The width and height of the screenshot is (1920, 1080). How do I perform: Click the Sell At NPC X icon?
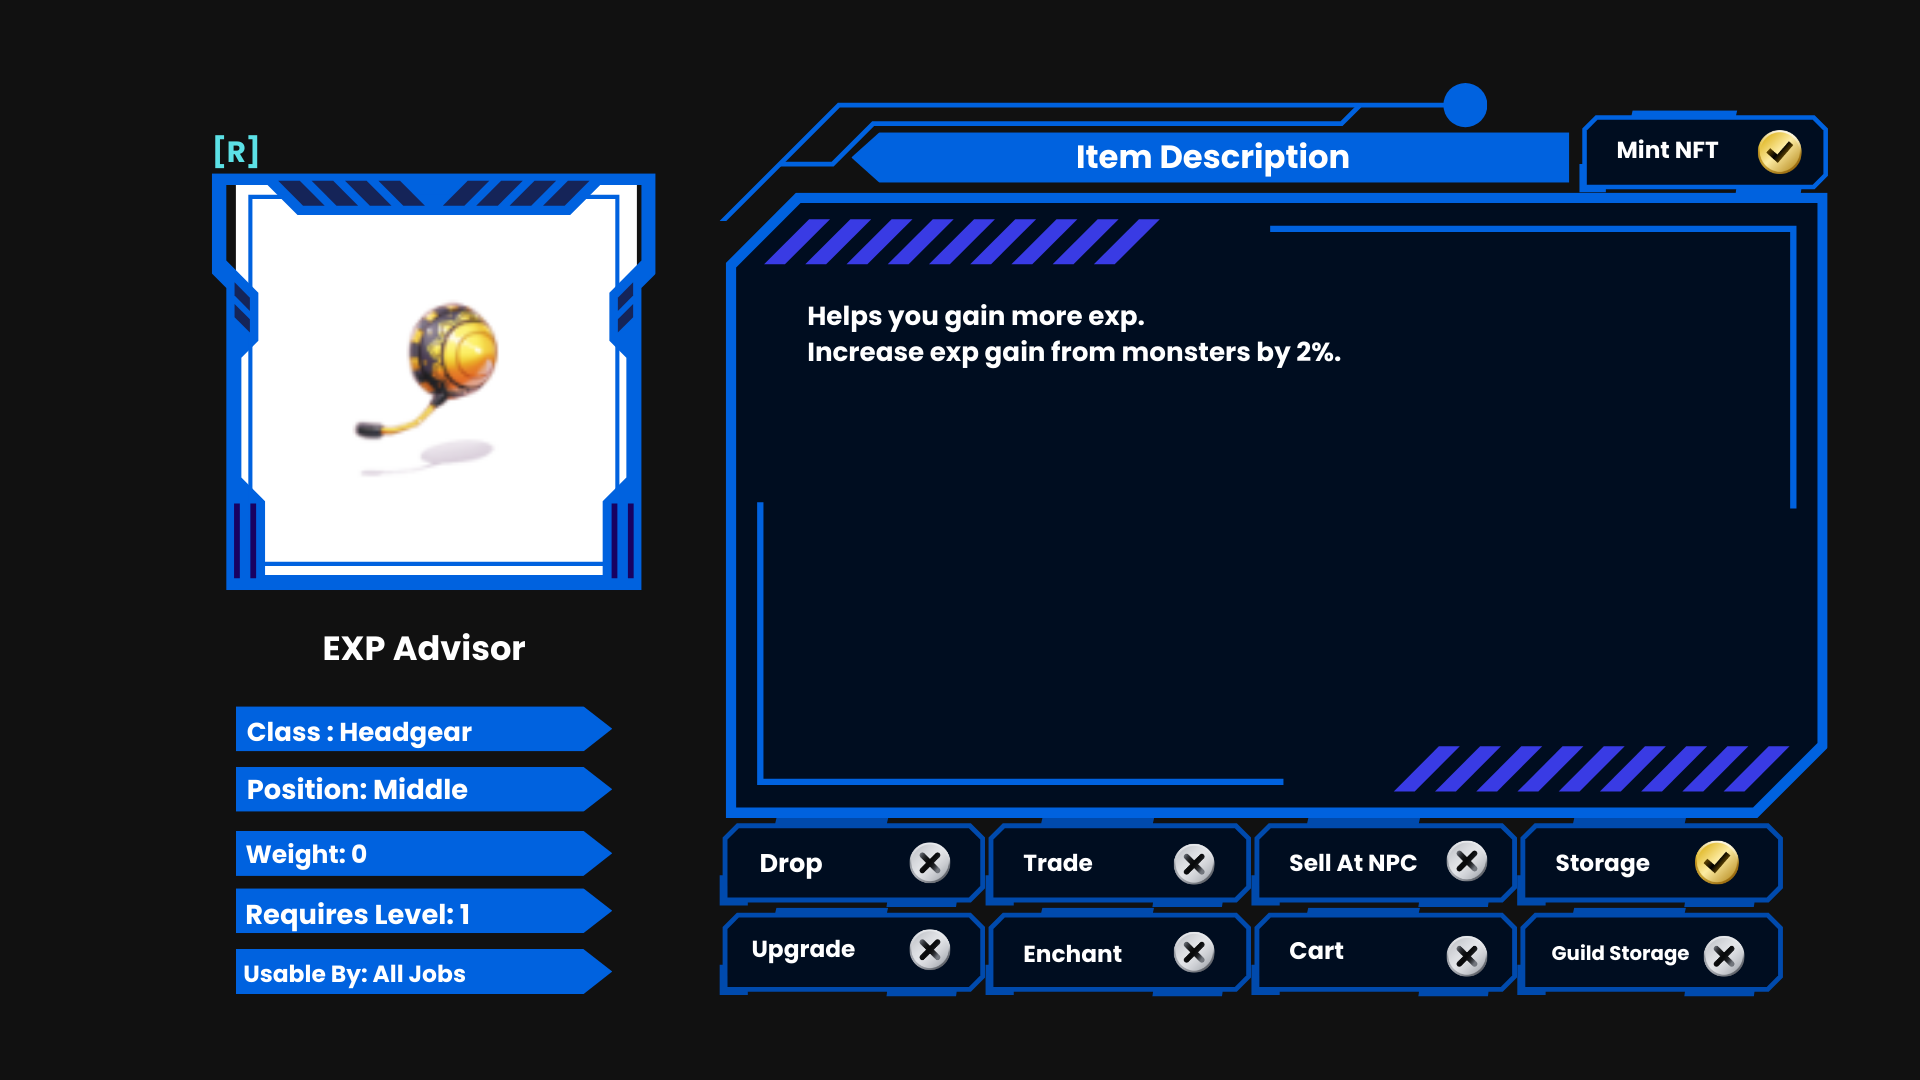pyautogui.click(x=1467, y=861)
